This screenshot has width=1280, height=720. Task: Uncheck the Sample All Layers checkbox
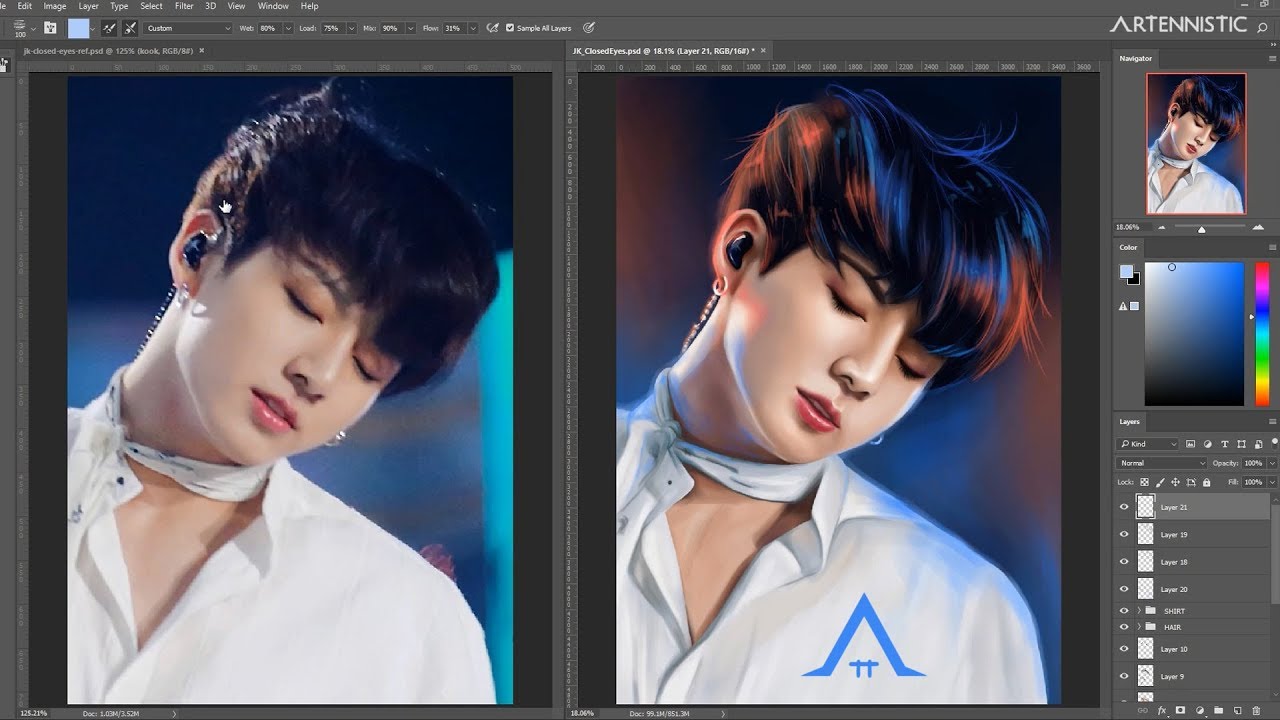(510, 28)
